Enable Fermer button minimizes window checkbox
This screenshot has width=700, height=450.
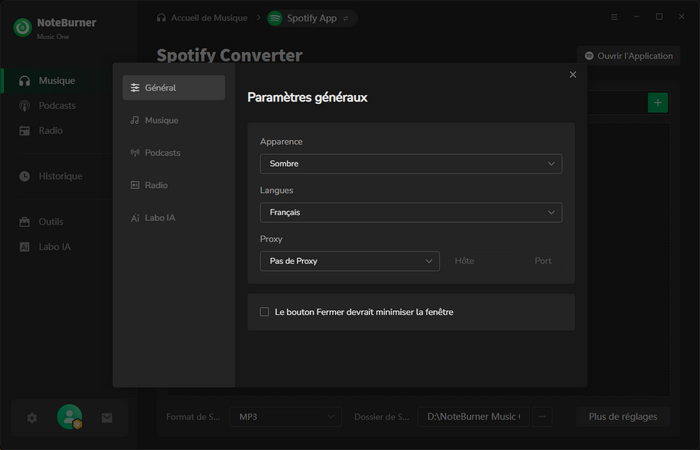coord(265,312)
